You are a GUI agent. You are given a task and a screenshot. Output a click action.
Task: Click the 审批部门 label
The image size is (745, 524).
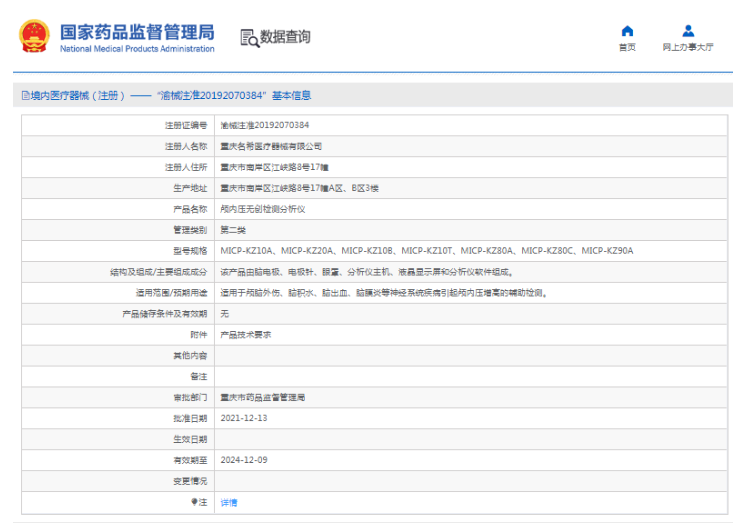coord(190,398)
